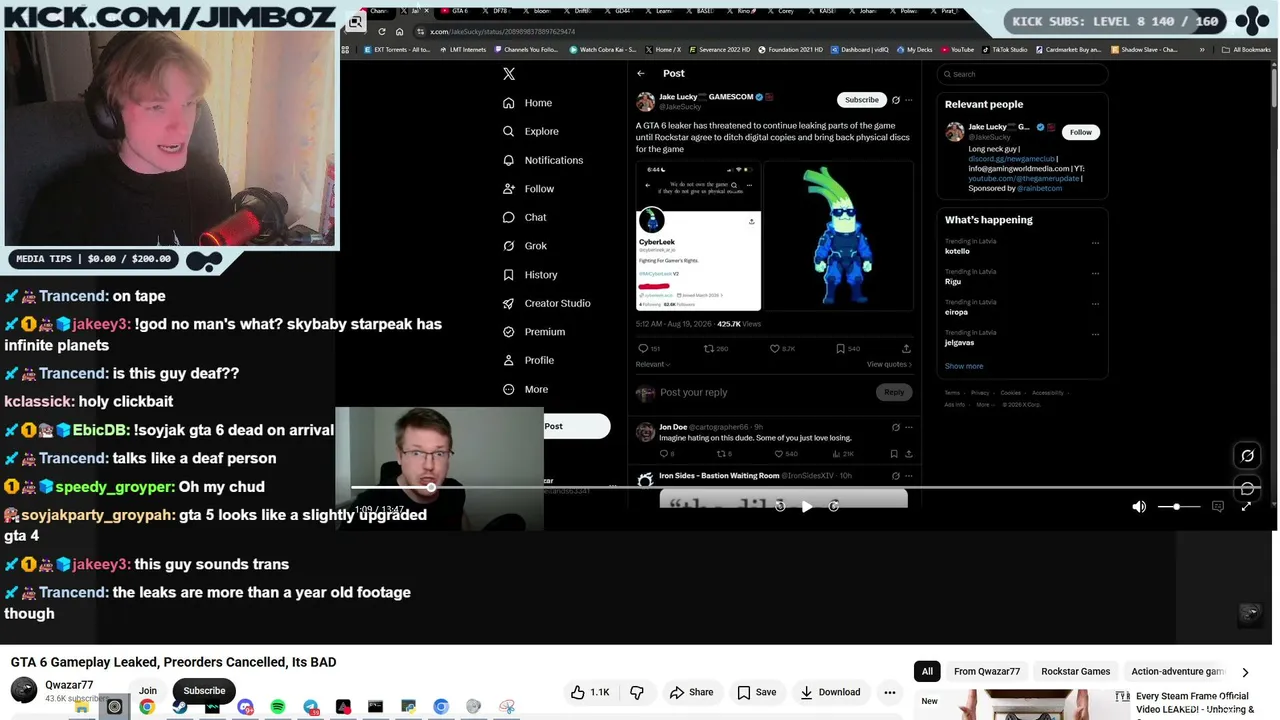Bookmark Jon Doe's reply

(895, 454)
